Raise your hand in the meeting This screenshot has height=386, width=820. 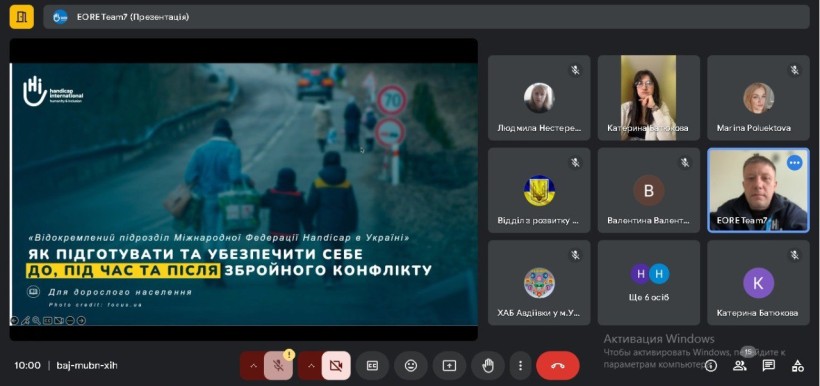coord(488,366)
